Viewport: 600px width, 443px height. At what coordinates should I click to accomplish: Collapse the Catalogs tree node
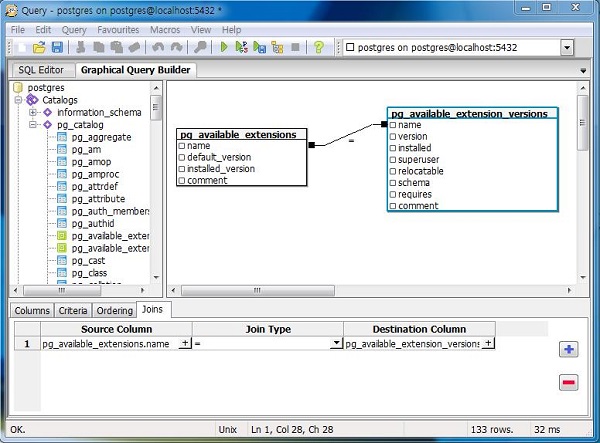click(x=18, y=100)
